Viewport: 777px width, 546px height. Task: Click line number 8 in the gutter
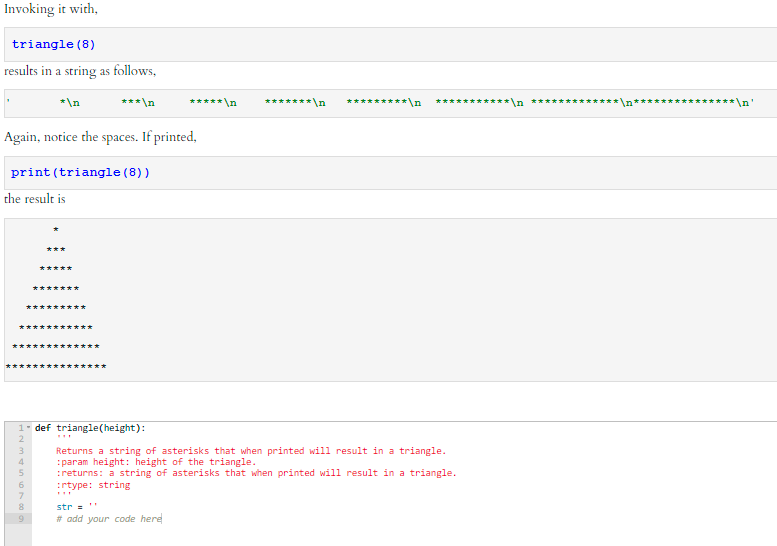(x=21, y=507)
